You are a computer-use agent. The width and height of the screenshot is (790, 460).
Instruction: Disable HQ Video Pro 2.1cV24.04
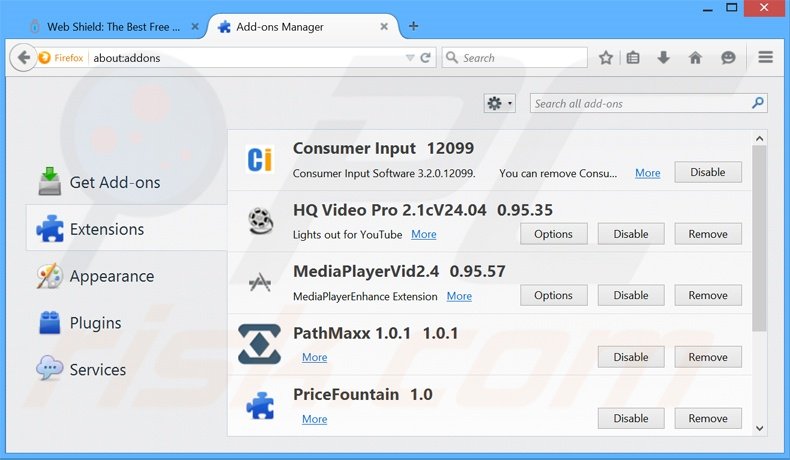[x=631, y=234]
